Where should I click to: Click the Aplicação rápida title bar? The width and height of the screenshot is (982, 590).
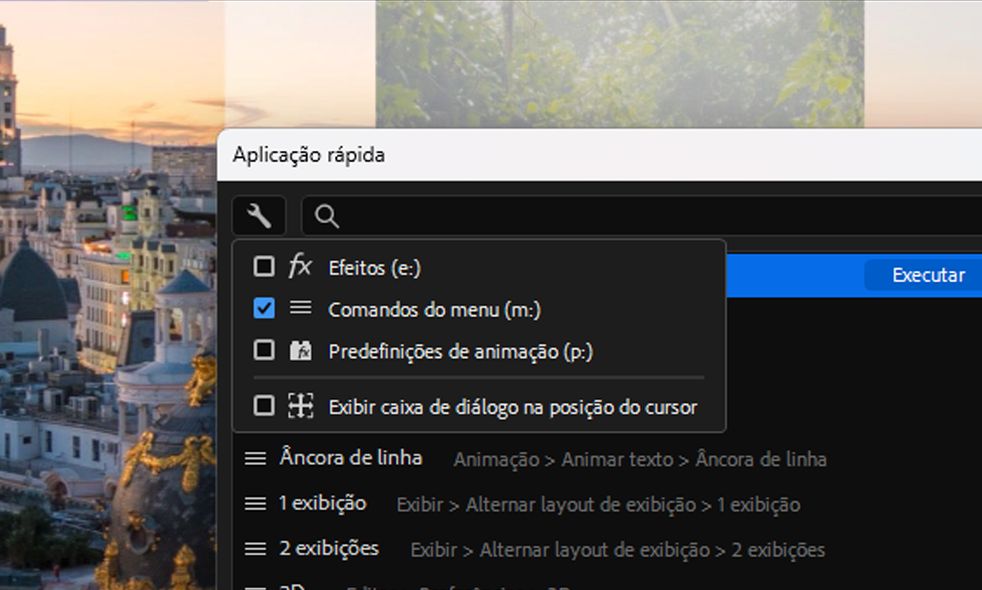tap(600, 155)
